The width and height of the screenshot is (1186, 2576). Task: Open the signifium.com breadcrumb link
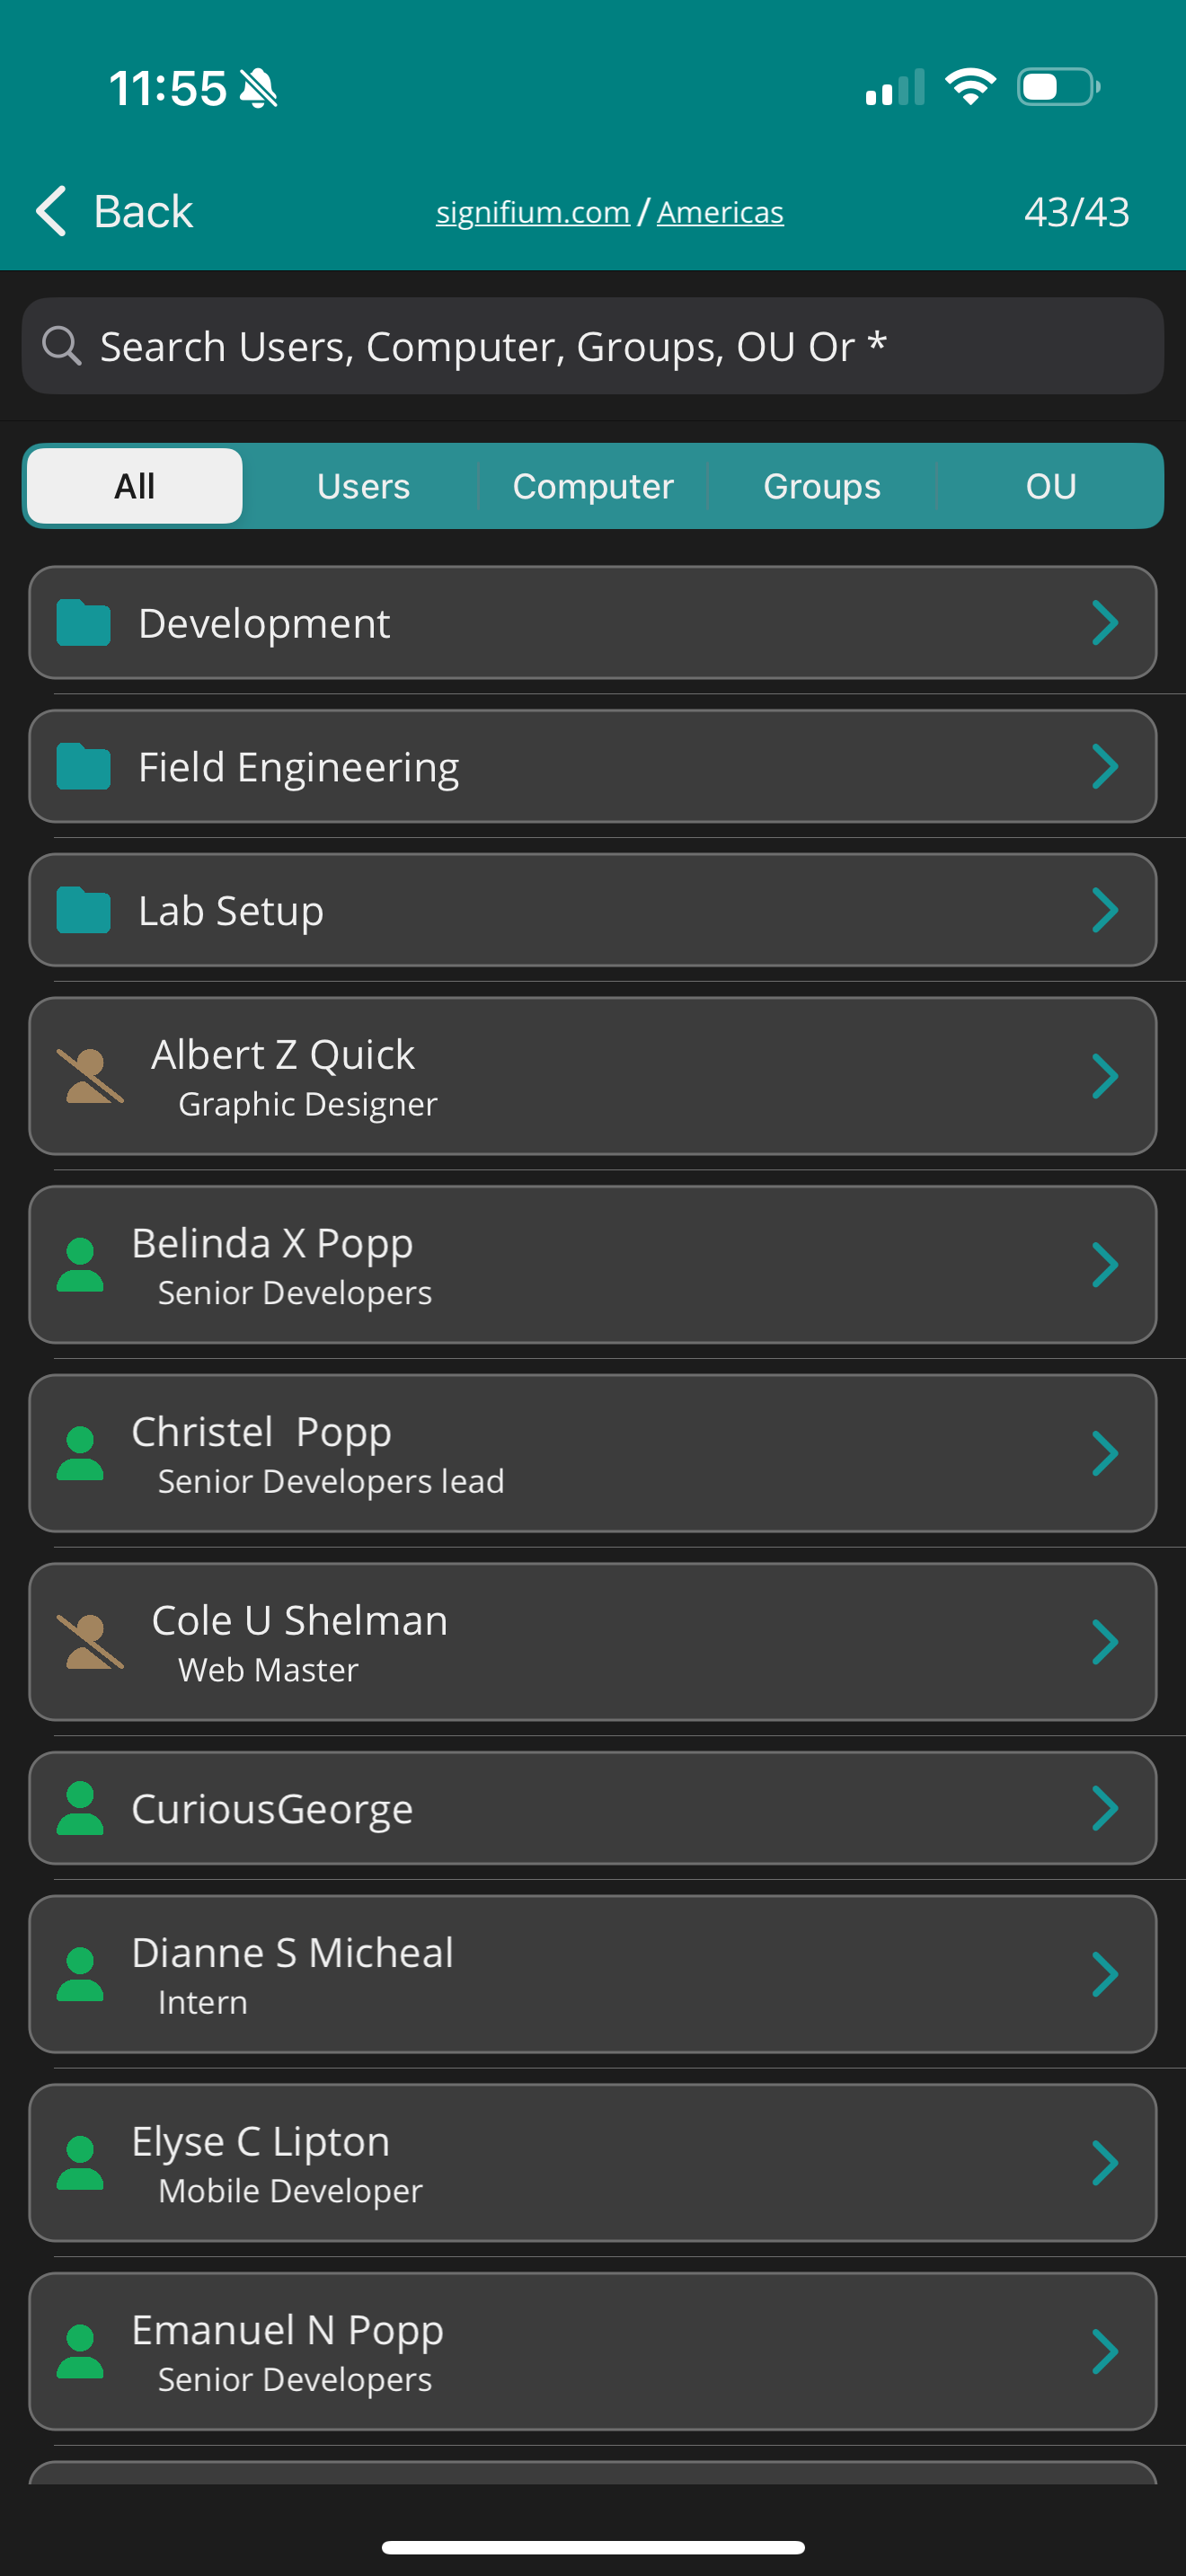point(532,212)
